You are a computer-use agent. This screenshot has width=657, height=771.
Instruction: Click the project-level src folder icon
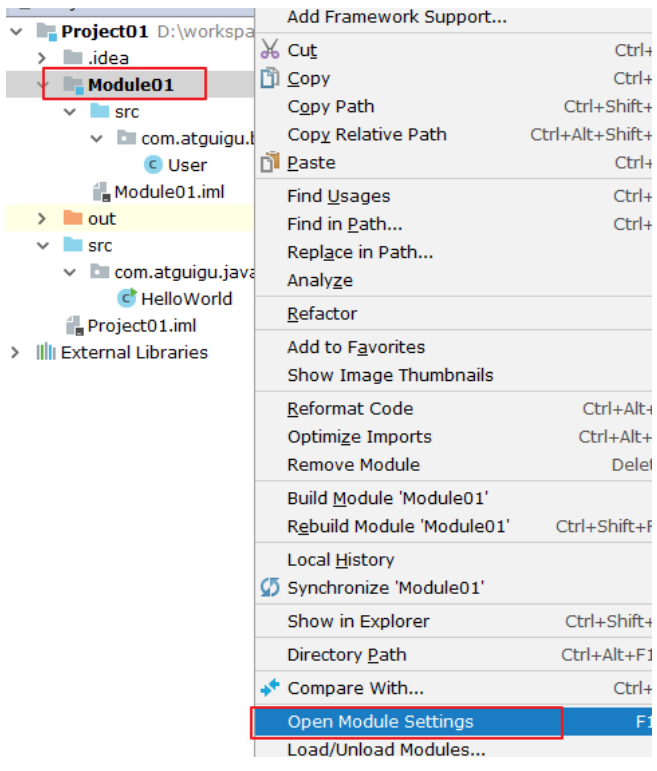[73, 245]
